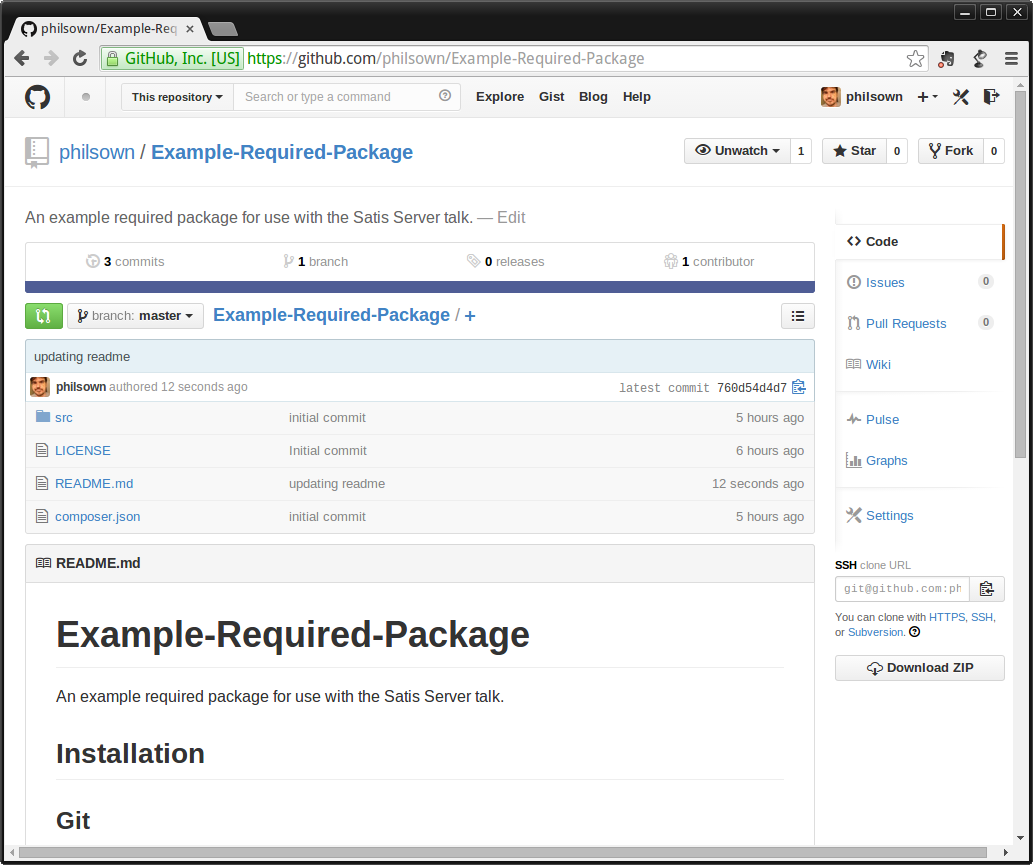Fork this repository
This screenshot has height=865, width=1033.
tap(951, 151)
